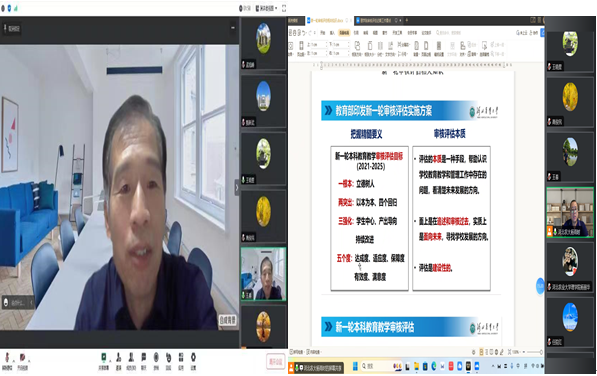Open the share screen green icon
Viewport: 597px width, 376px height.
(x=104, y=359)
